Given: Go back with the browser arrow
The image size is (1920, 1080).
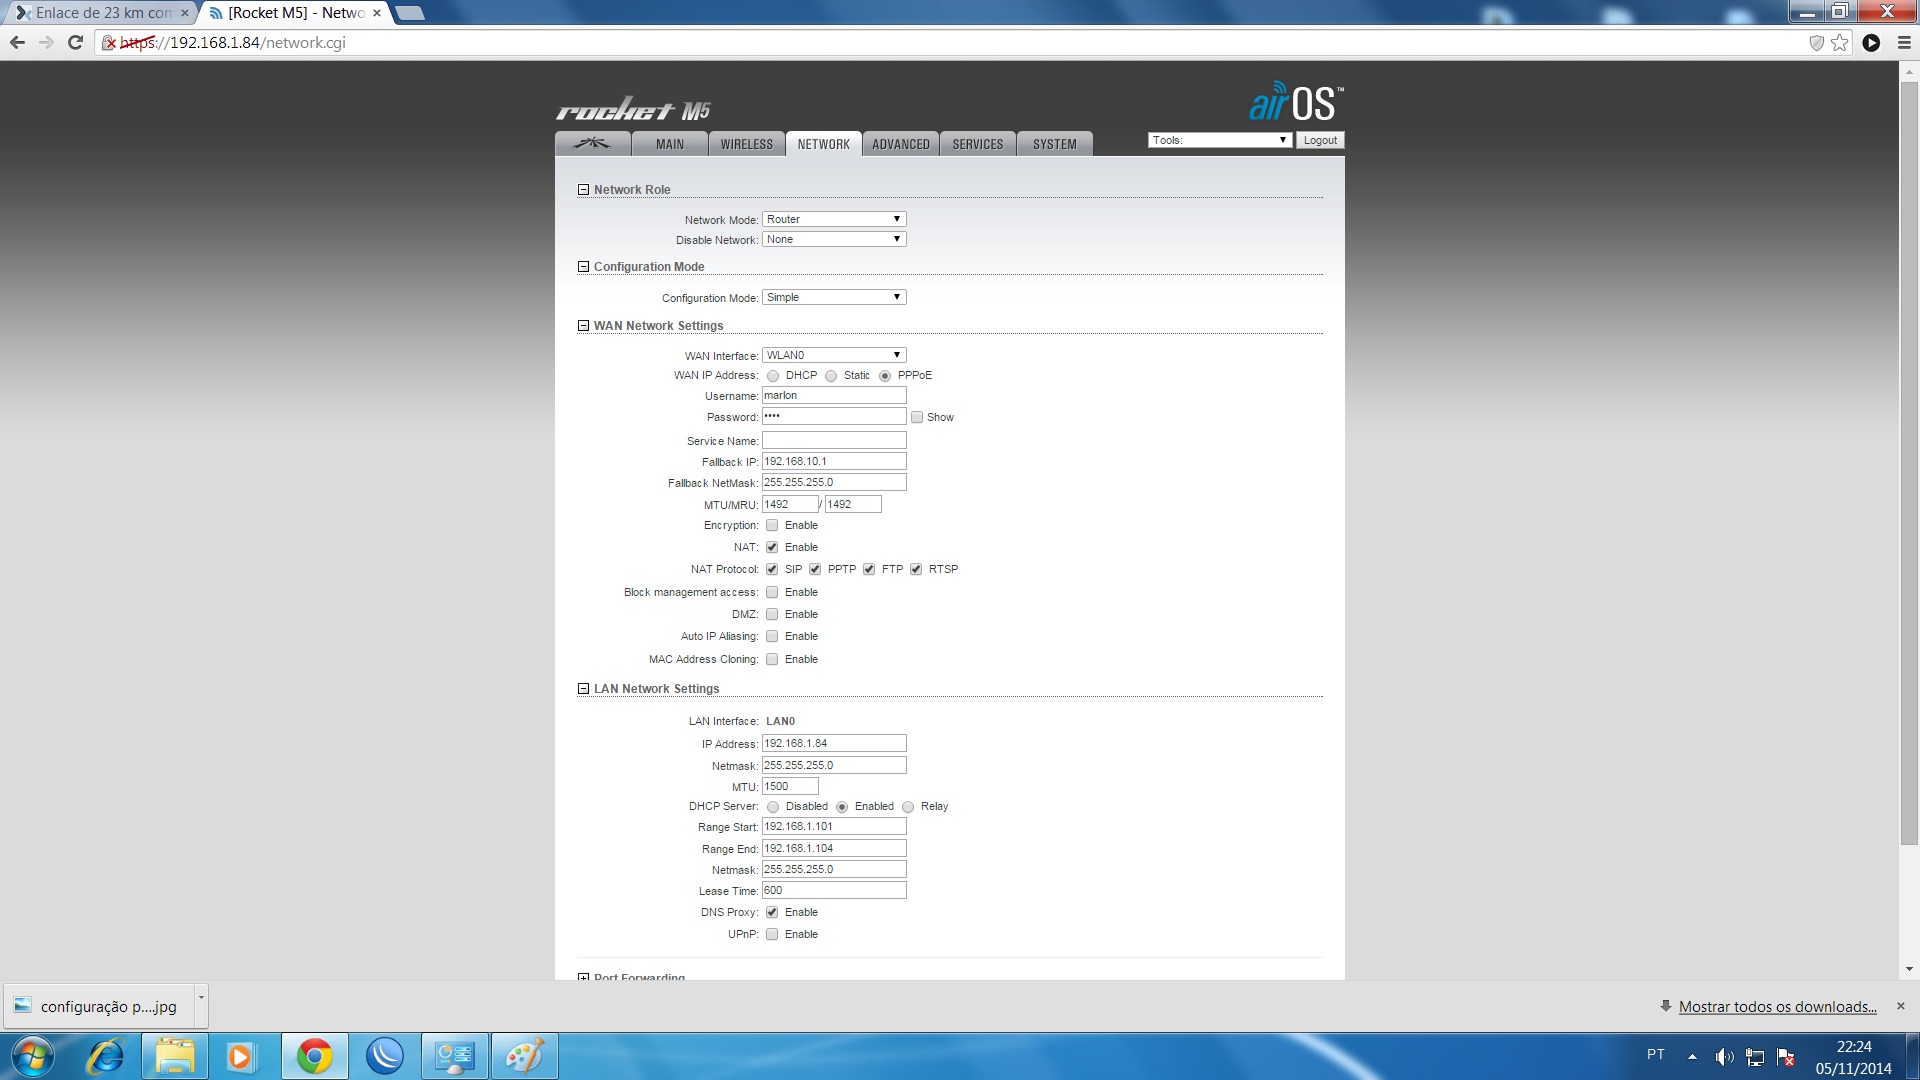Looking at the screenshot, I should tap(17, 43).
